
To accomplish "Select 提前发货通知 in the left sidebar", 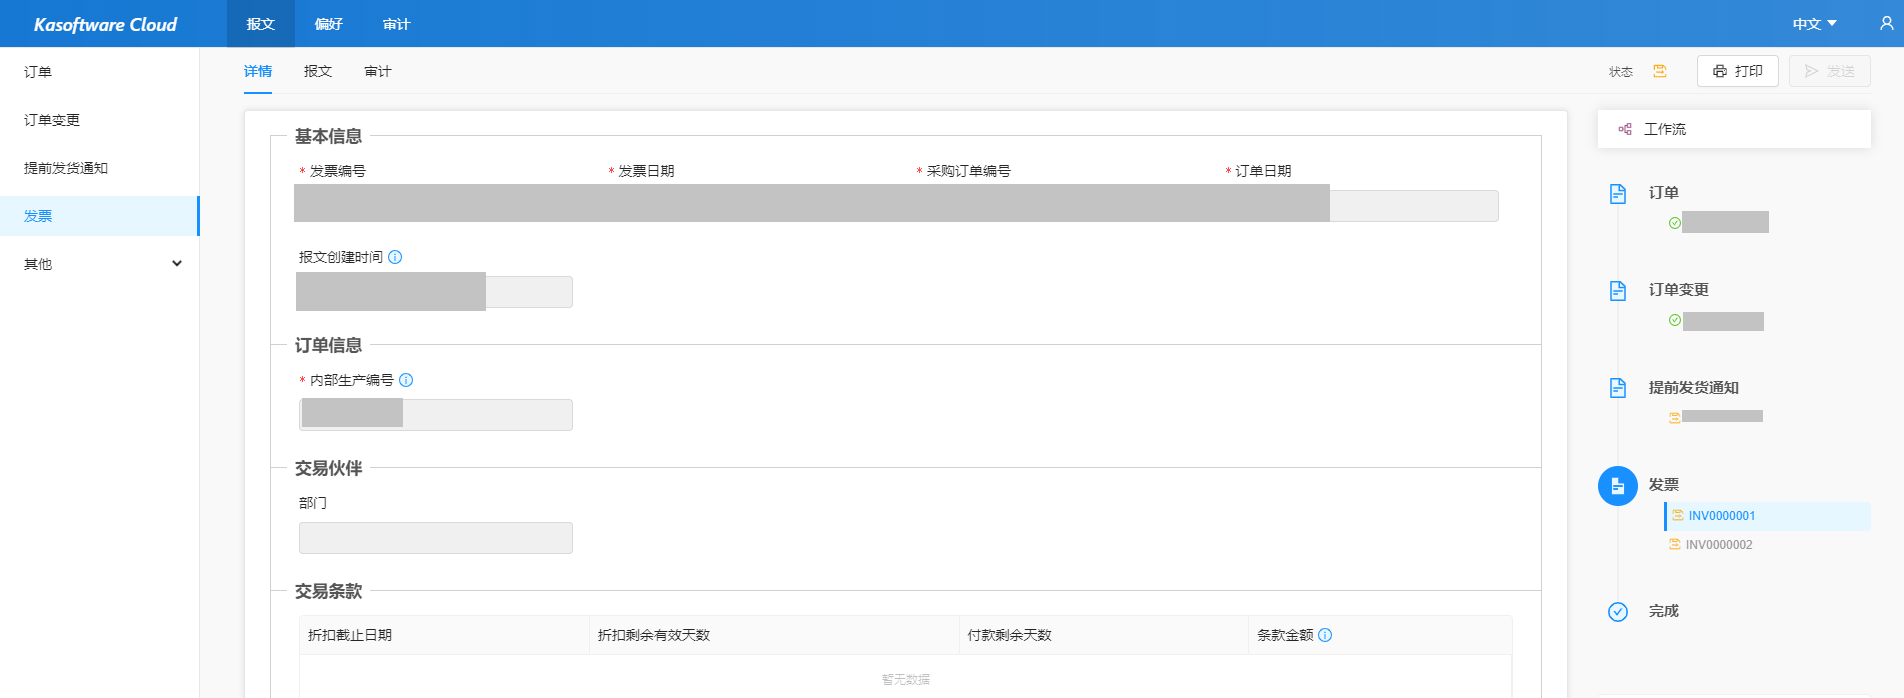I will (99, 168).
